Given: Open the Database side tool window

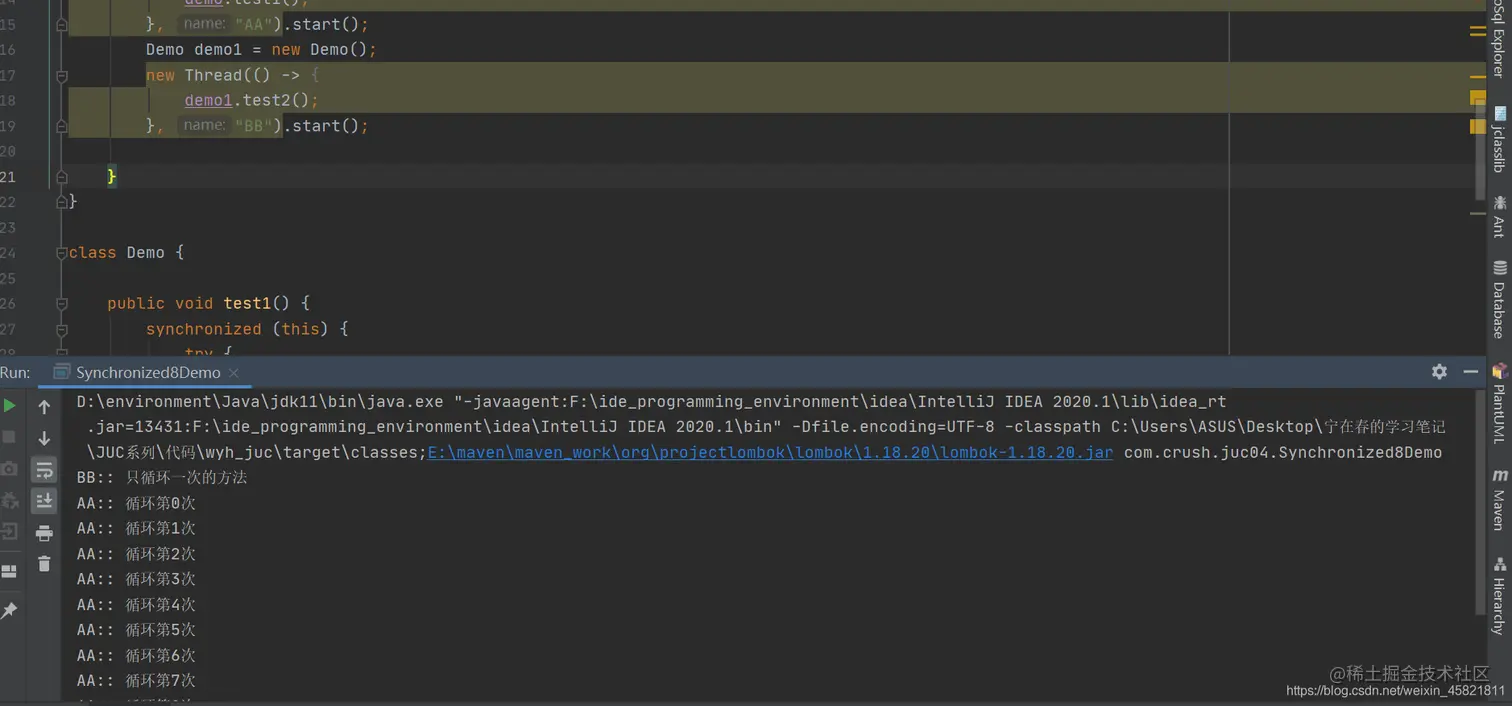Looking at the screenshot, I should tap(1498, 299).
